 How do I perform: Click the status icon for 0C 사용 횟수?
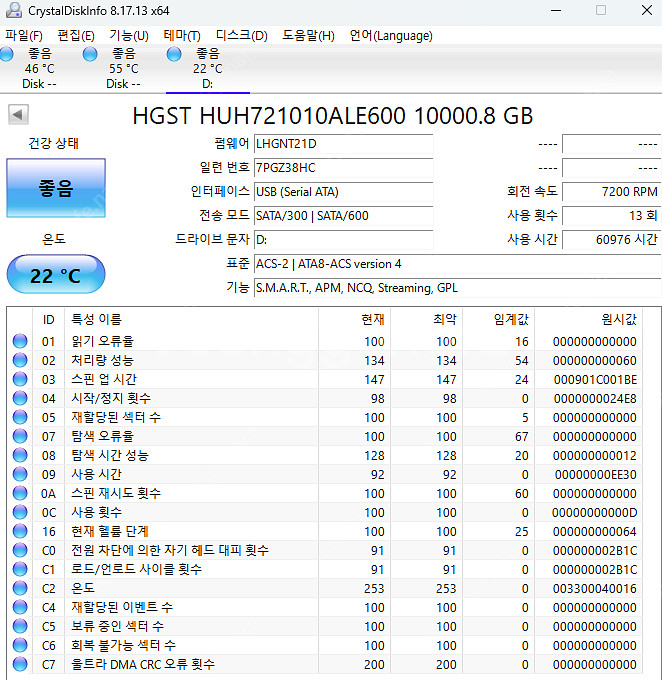(20, 512)
